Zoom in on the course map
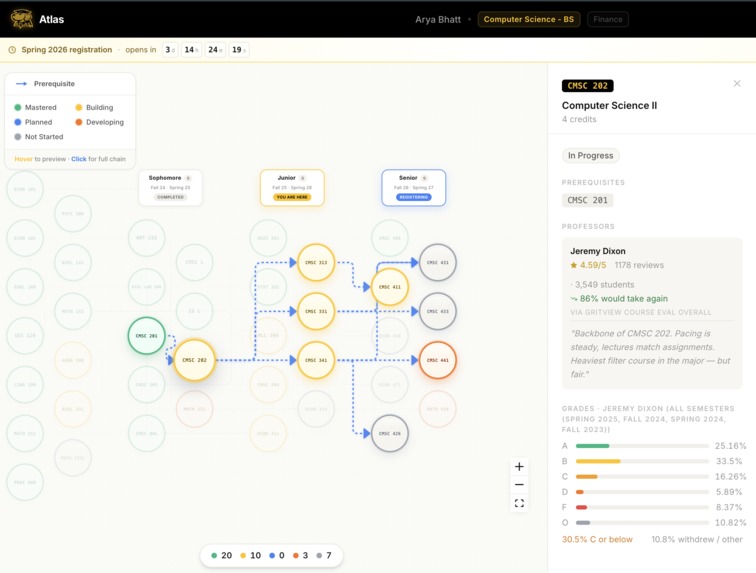The height and width of the screenshot is (573, 756). (x=519, y=466)
